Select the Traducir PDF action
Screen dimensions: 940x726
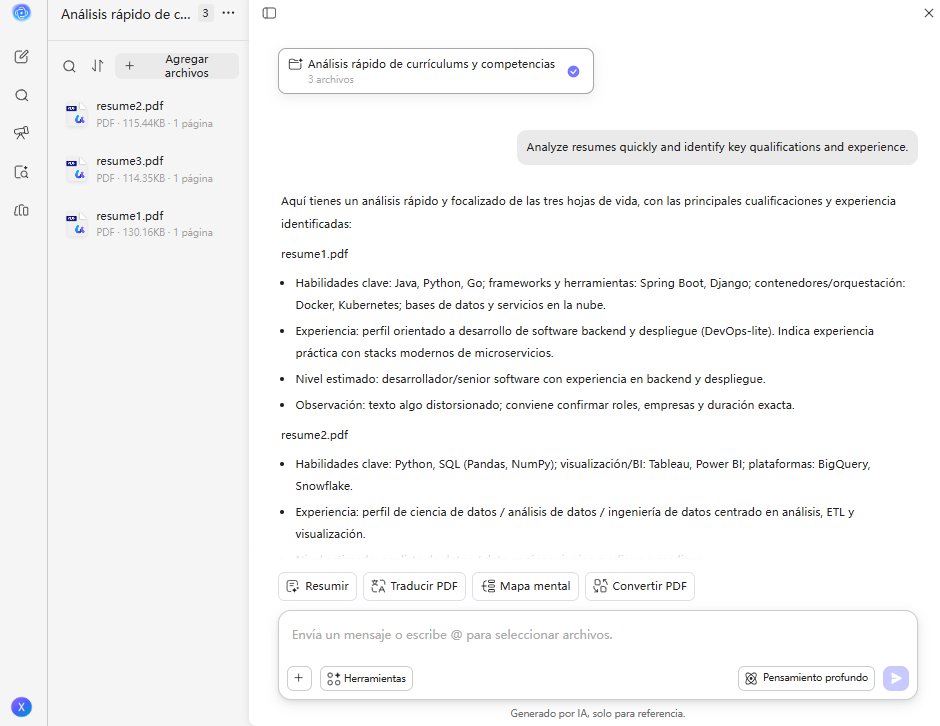(414, 586)
